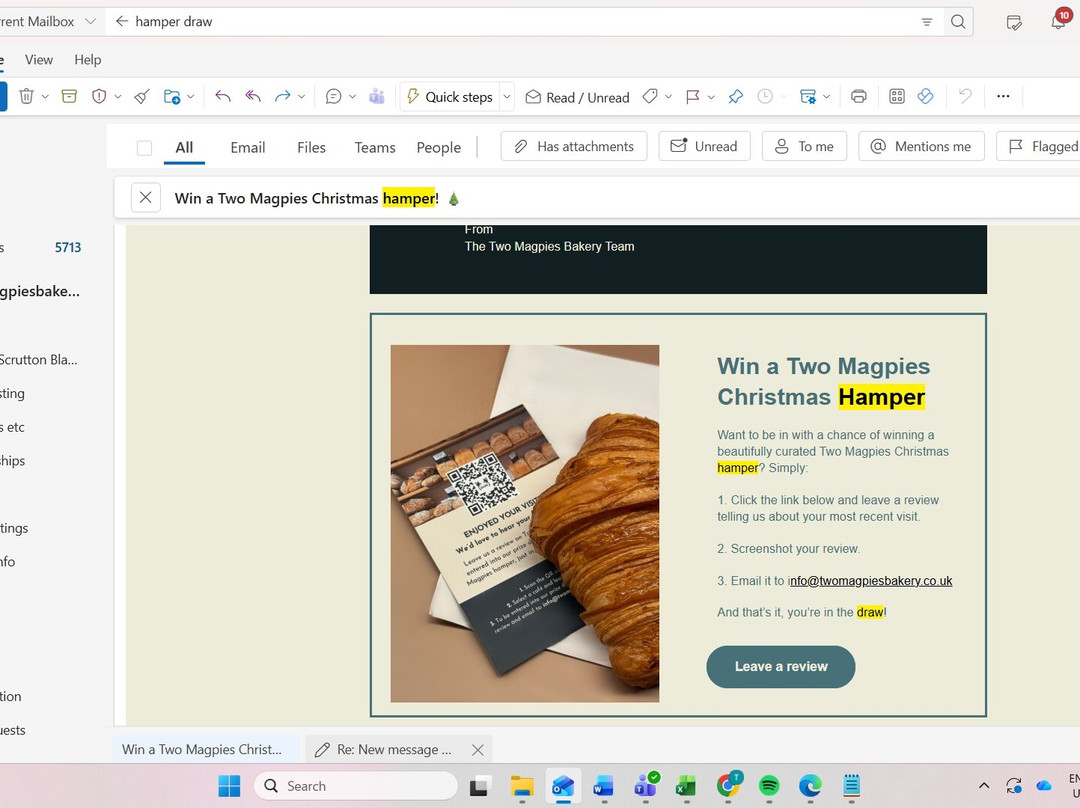This screenshot has height=808, width=1080.
Task: Open the View menu tab
Action: coord(39,60)
